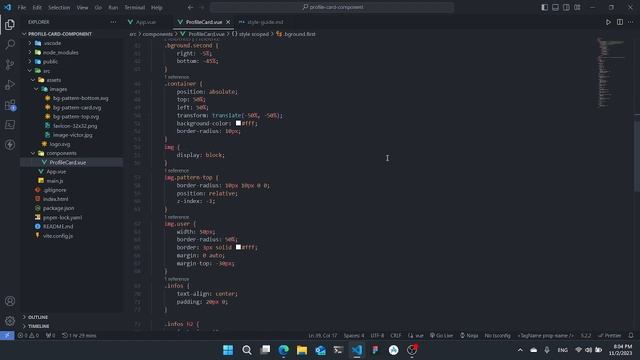Change line endings via CRLF indicator
The image size is (640, 360).
tap(396, 336)
